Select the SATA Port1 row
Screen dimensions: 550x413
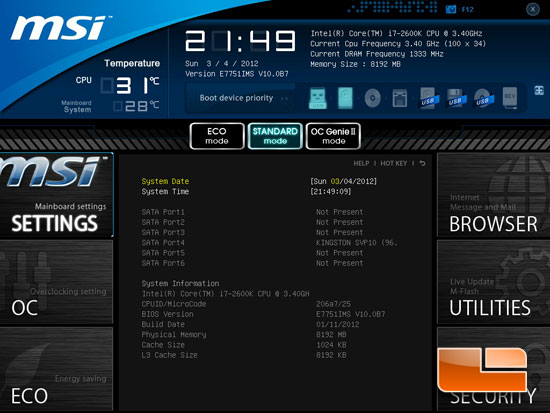click(253, 212)
